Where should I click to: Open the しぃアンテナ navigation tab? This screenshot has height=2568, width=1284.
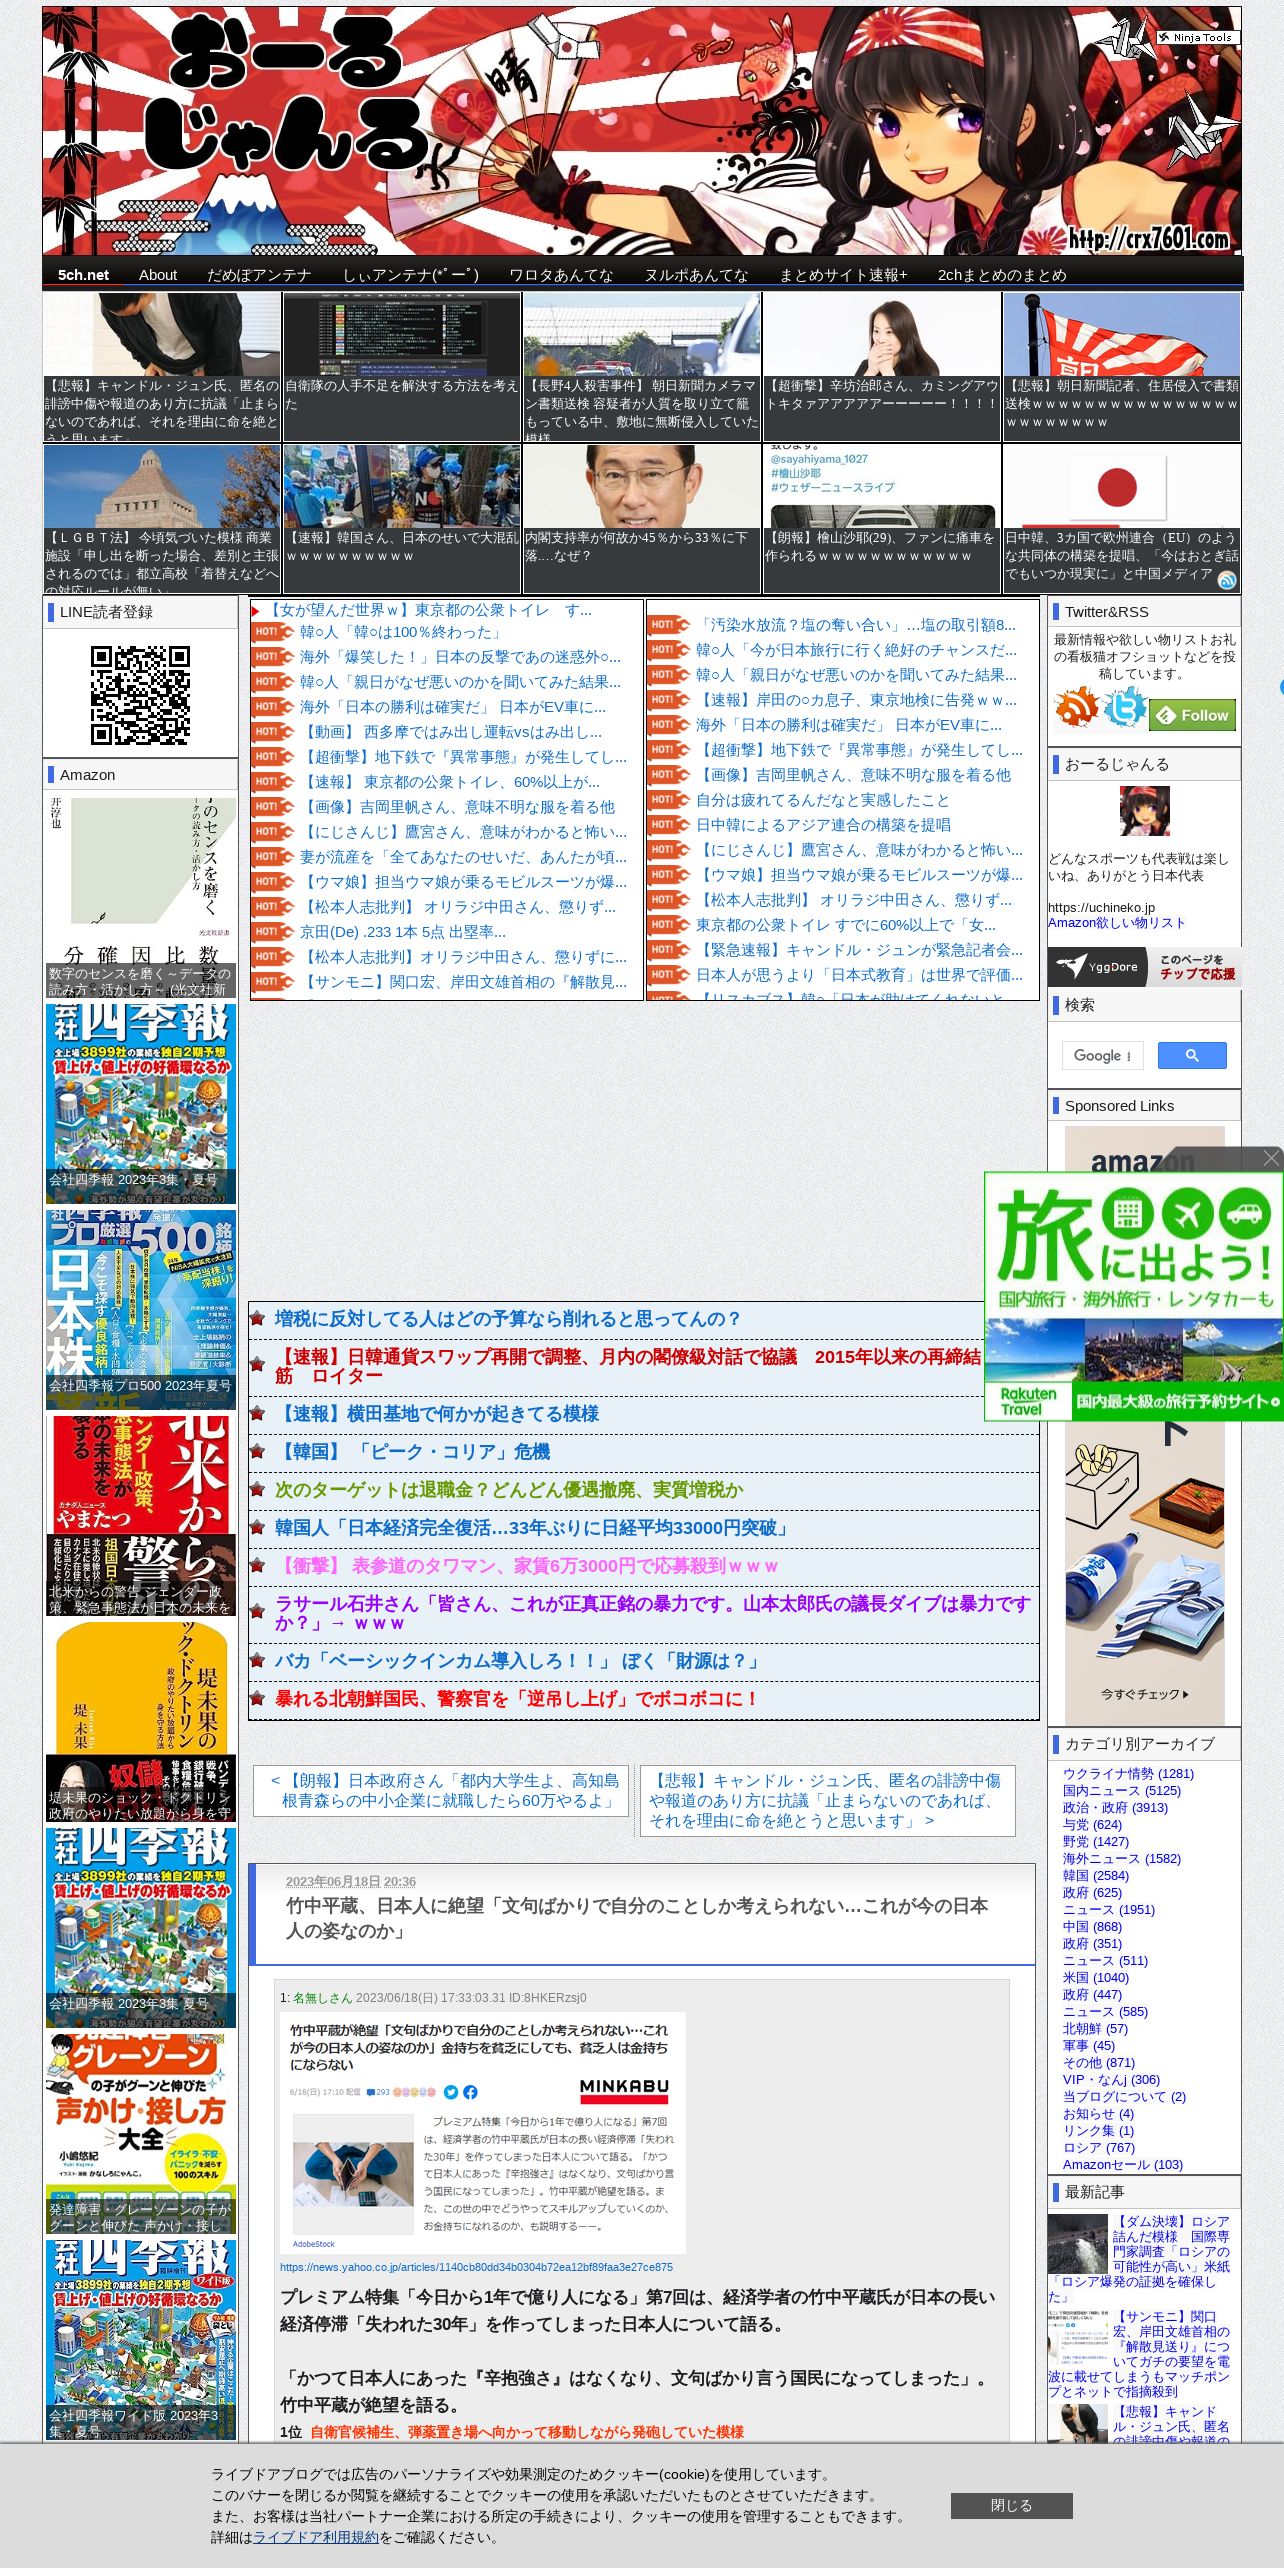pyautogui.click(x=411, y=274)
